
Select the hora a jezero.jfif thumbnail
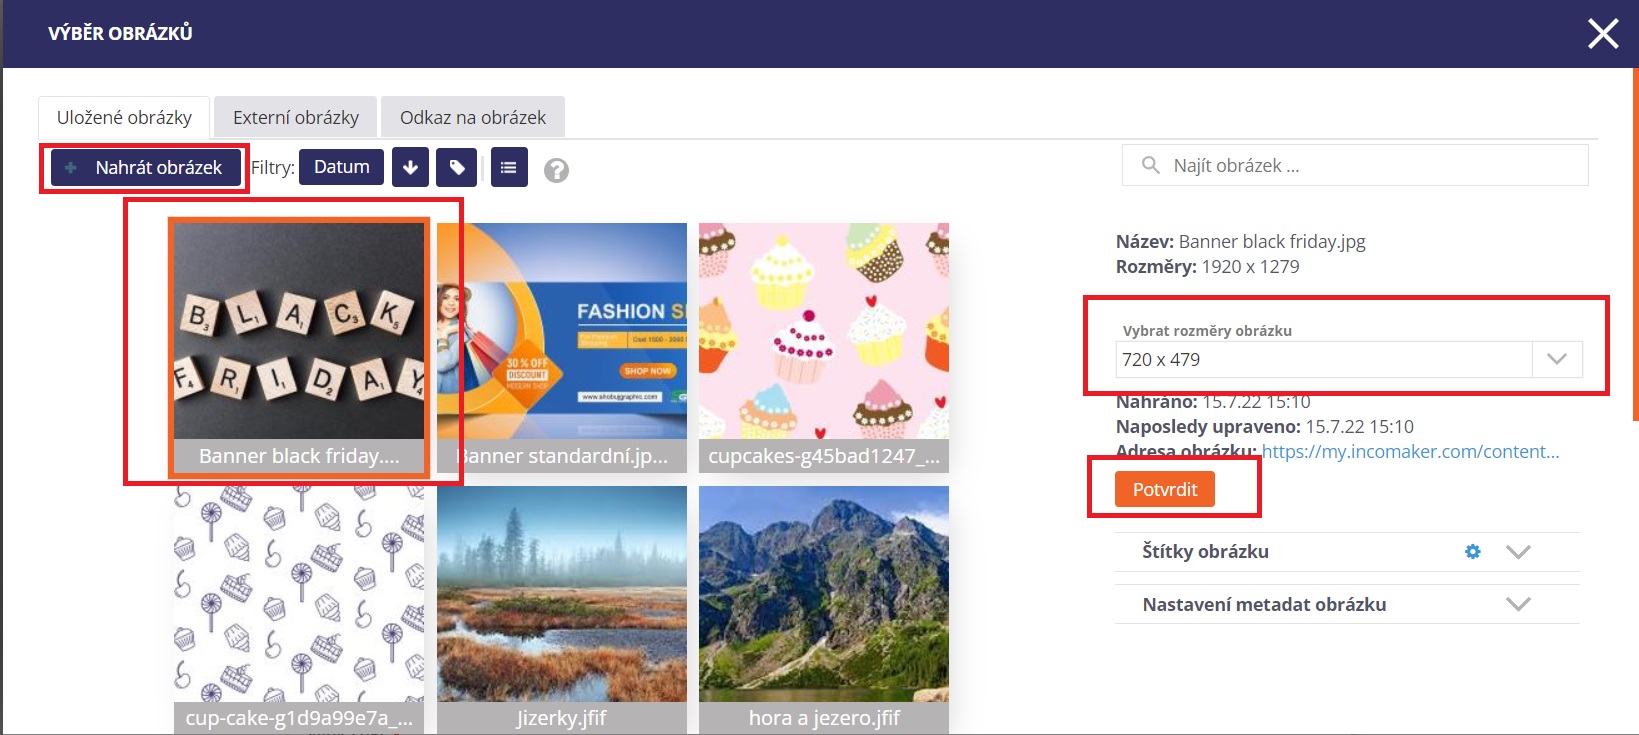click(824, 608)
